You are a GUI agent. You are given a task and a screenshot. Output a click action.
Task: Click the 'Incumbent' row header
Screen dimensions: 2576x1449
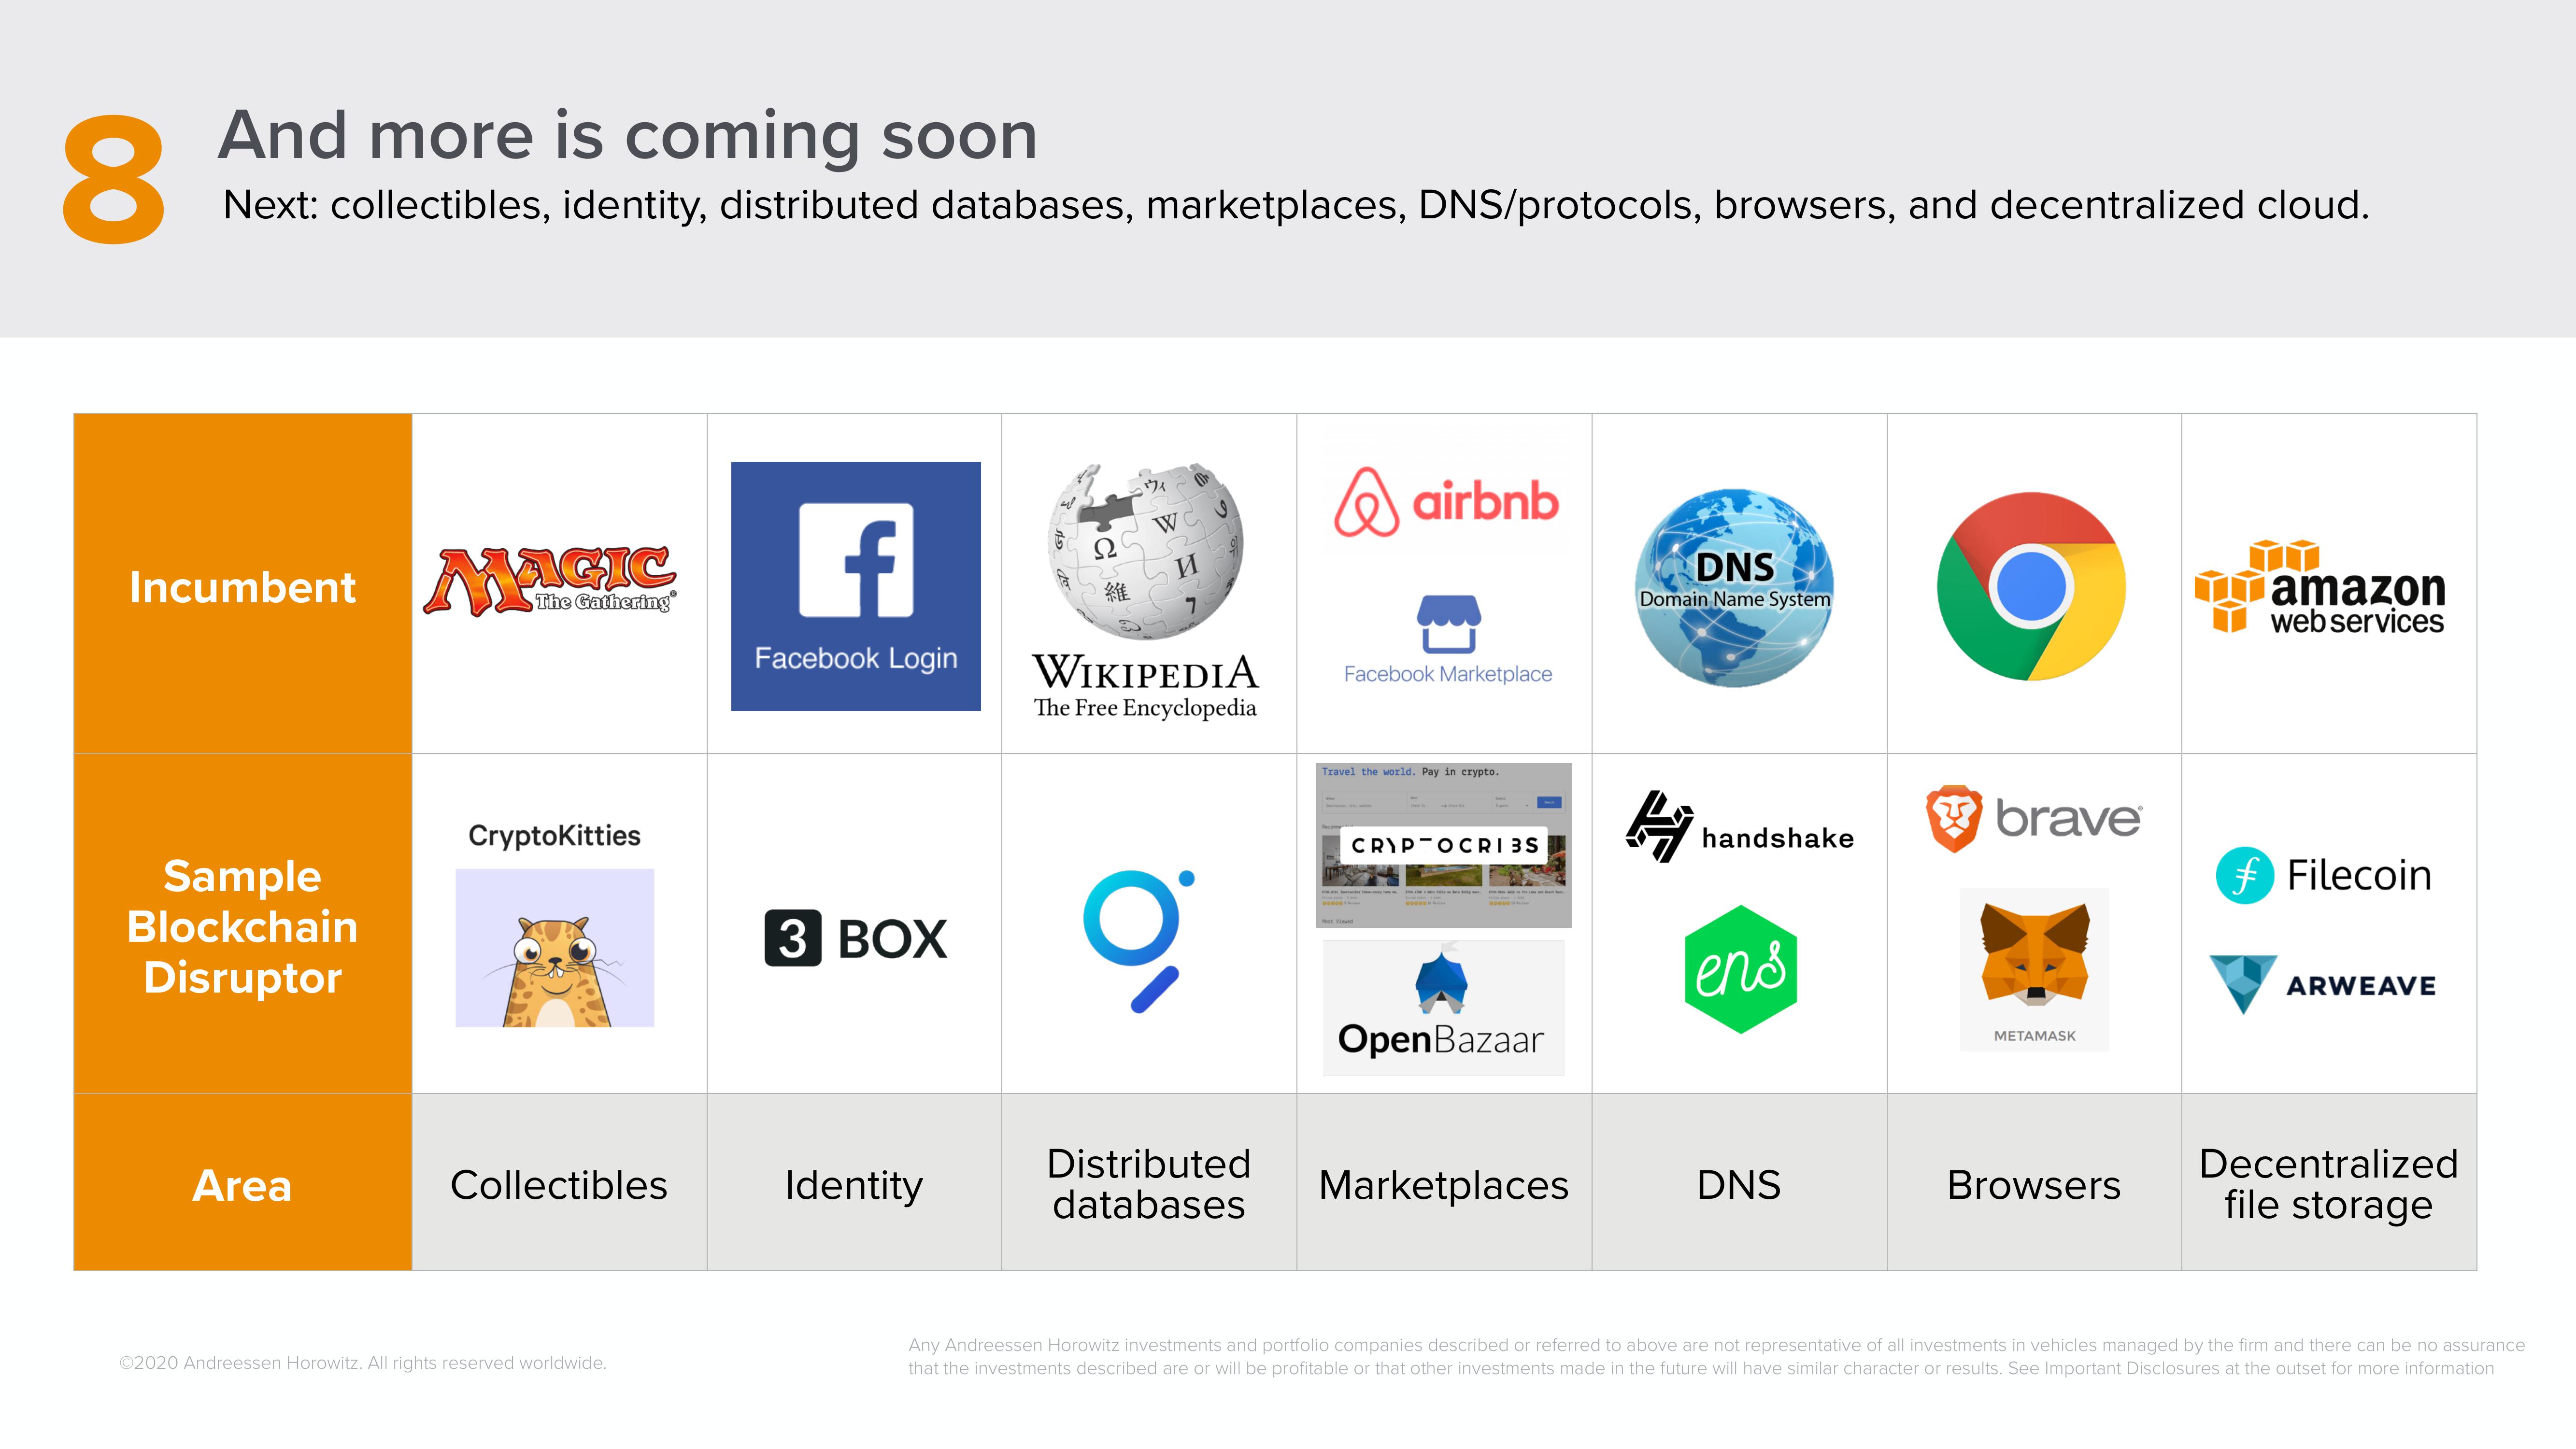coord(243,583)
